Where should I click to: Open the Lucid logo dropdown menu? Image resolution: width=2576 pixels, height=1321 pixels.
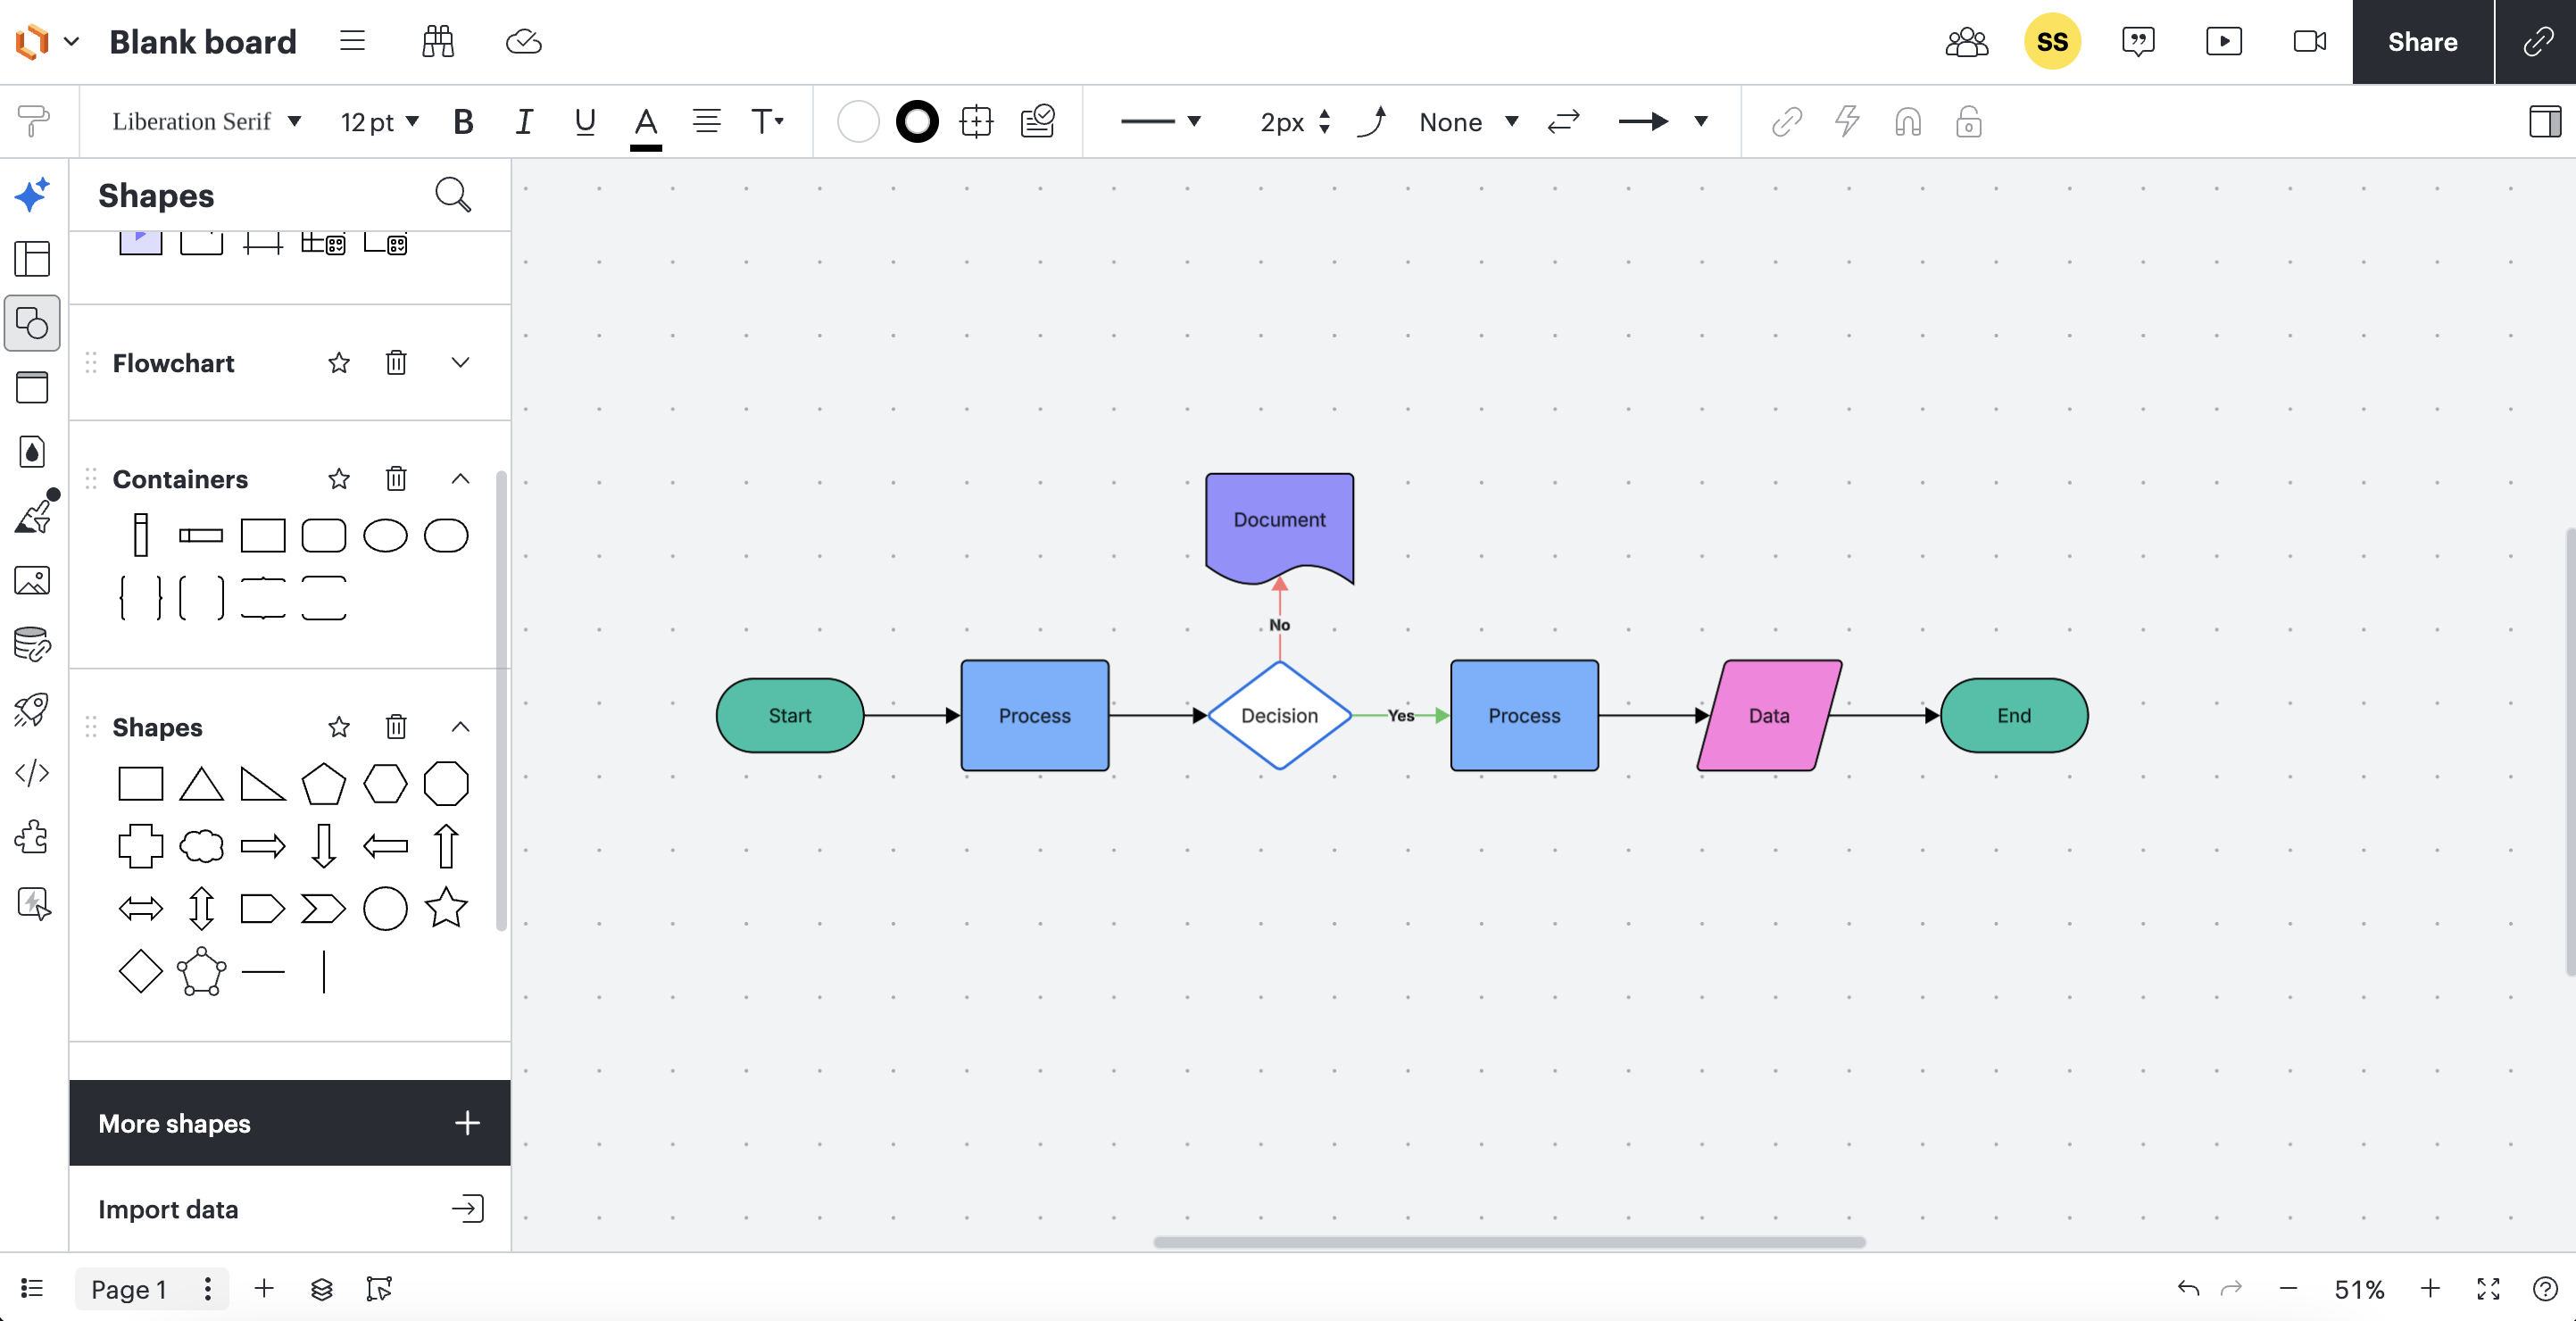pos(48,41)
